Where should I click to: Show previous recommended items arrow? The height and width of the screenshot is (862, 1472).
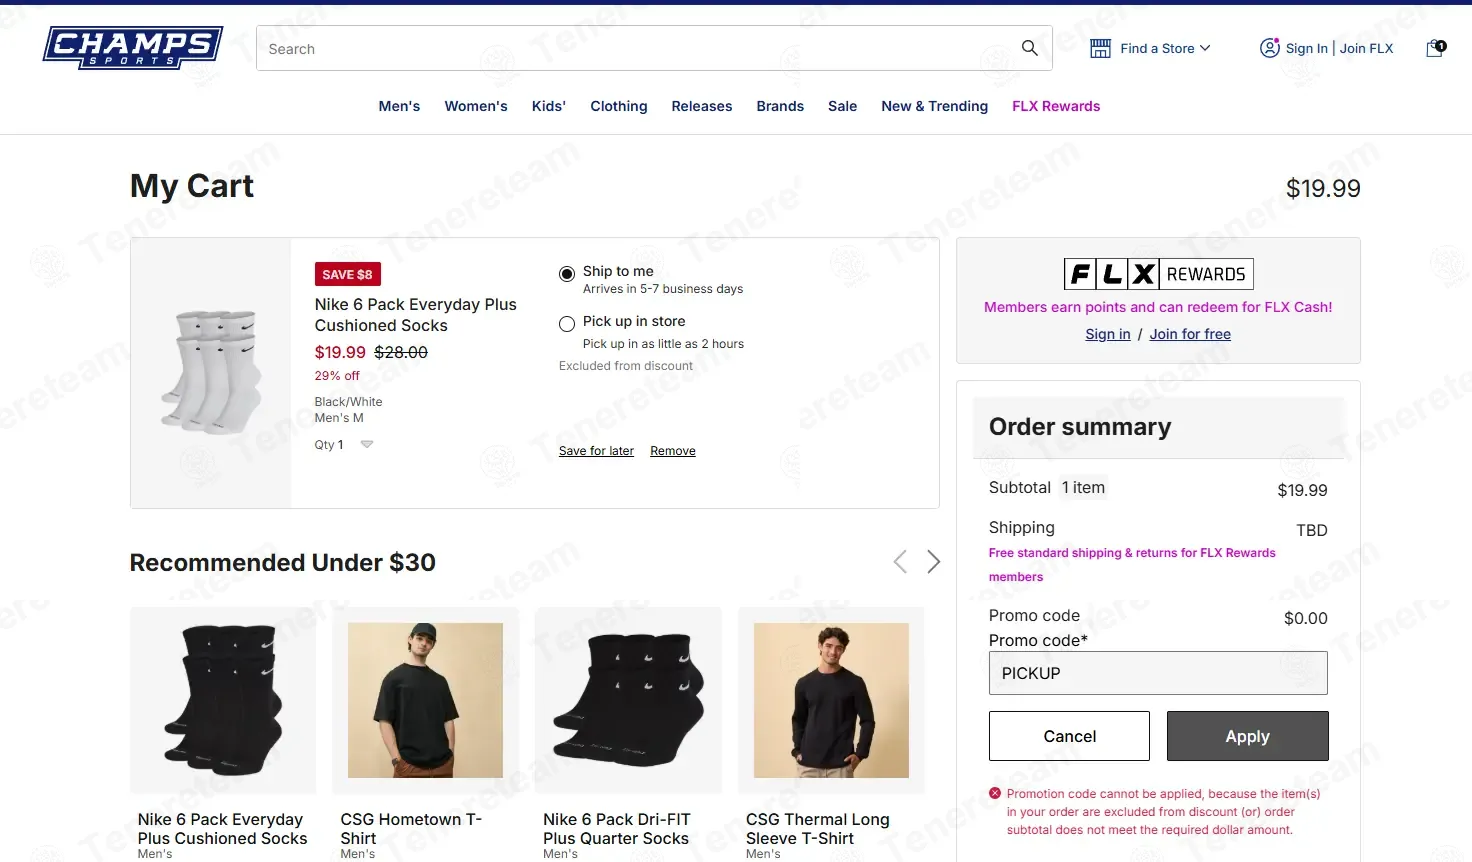900,562
